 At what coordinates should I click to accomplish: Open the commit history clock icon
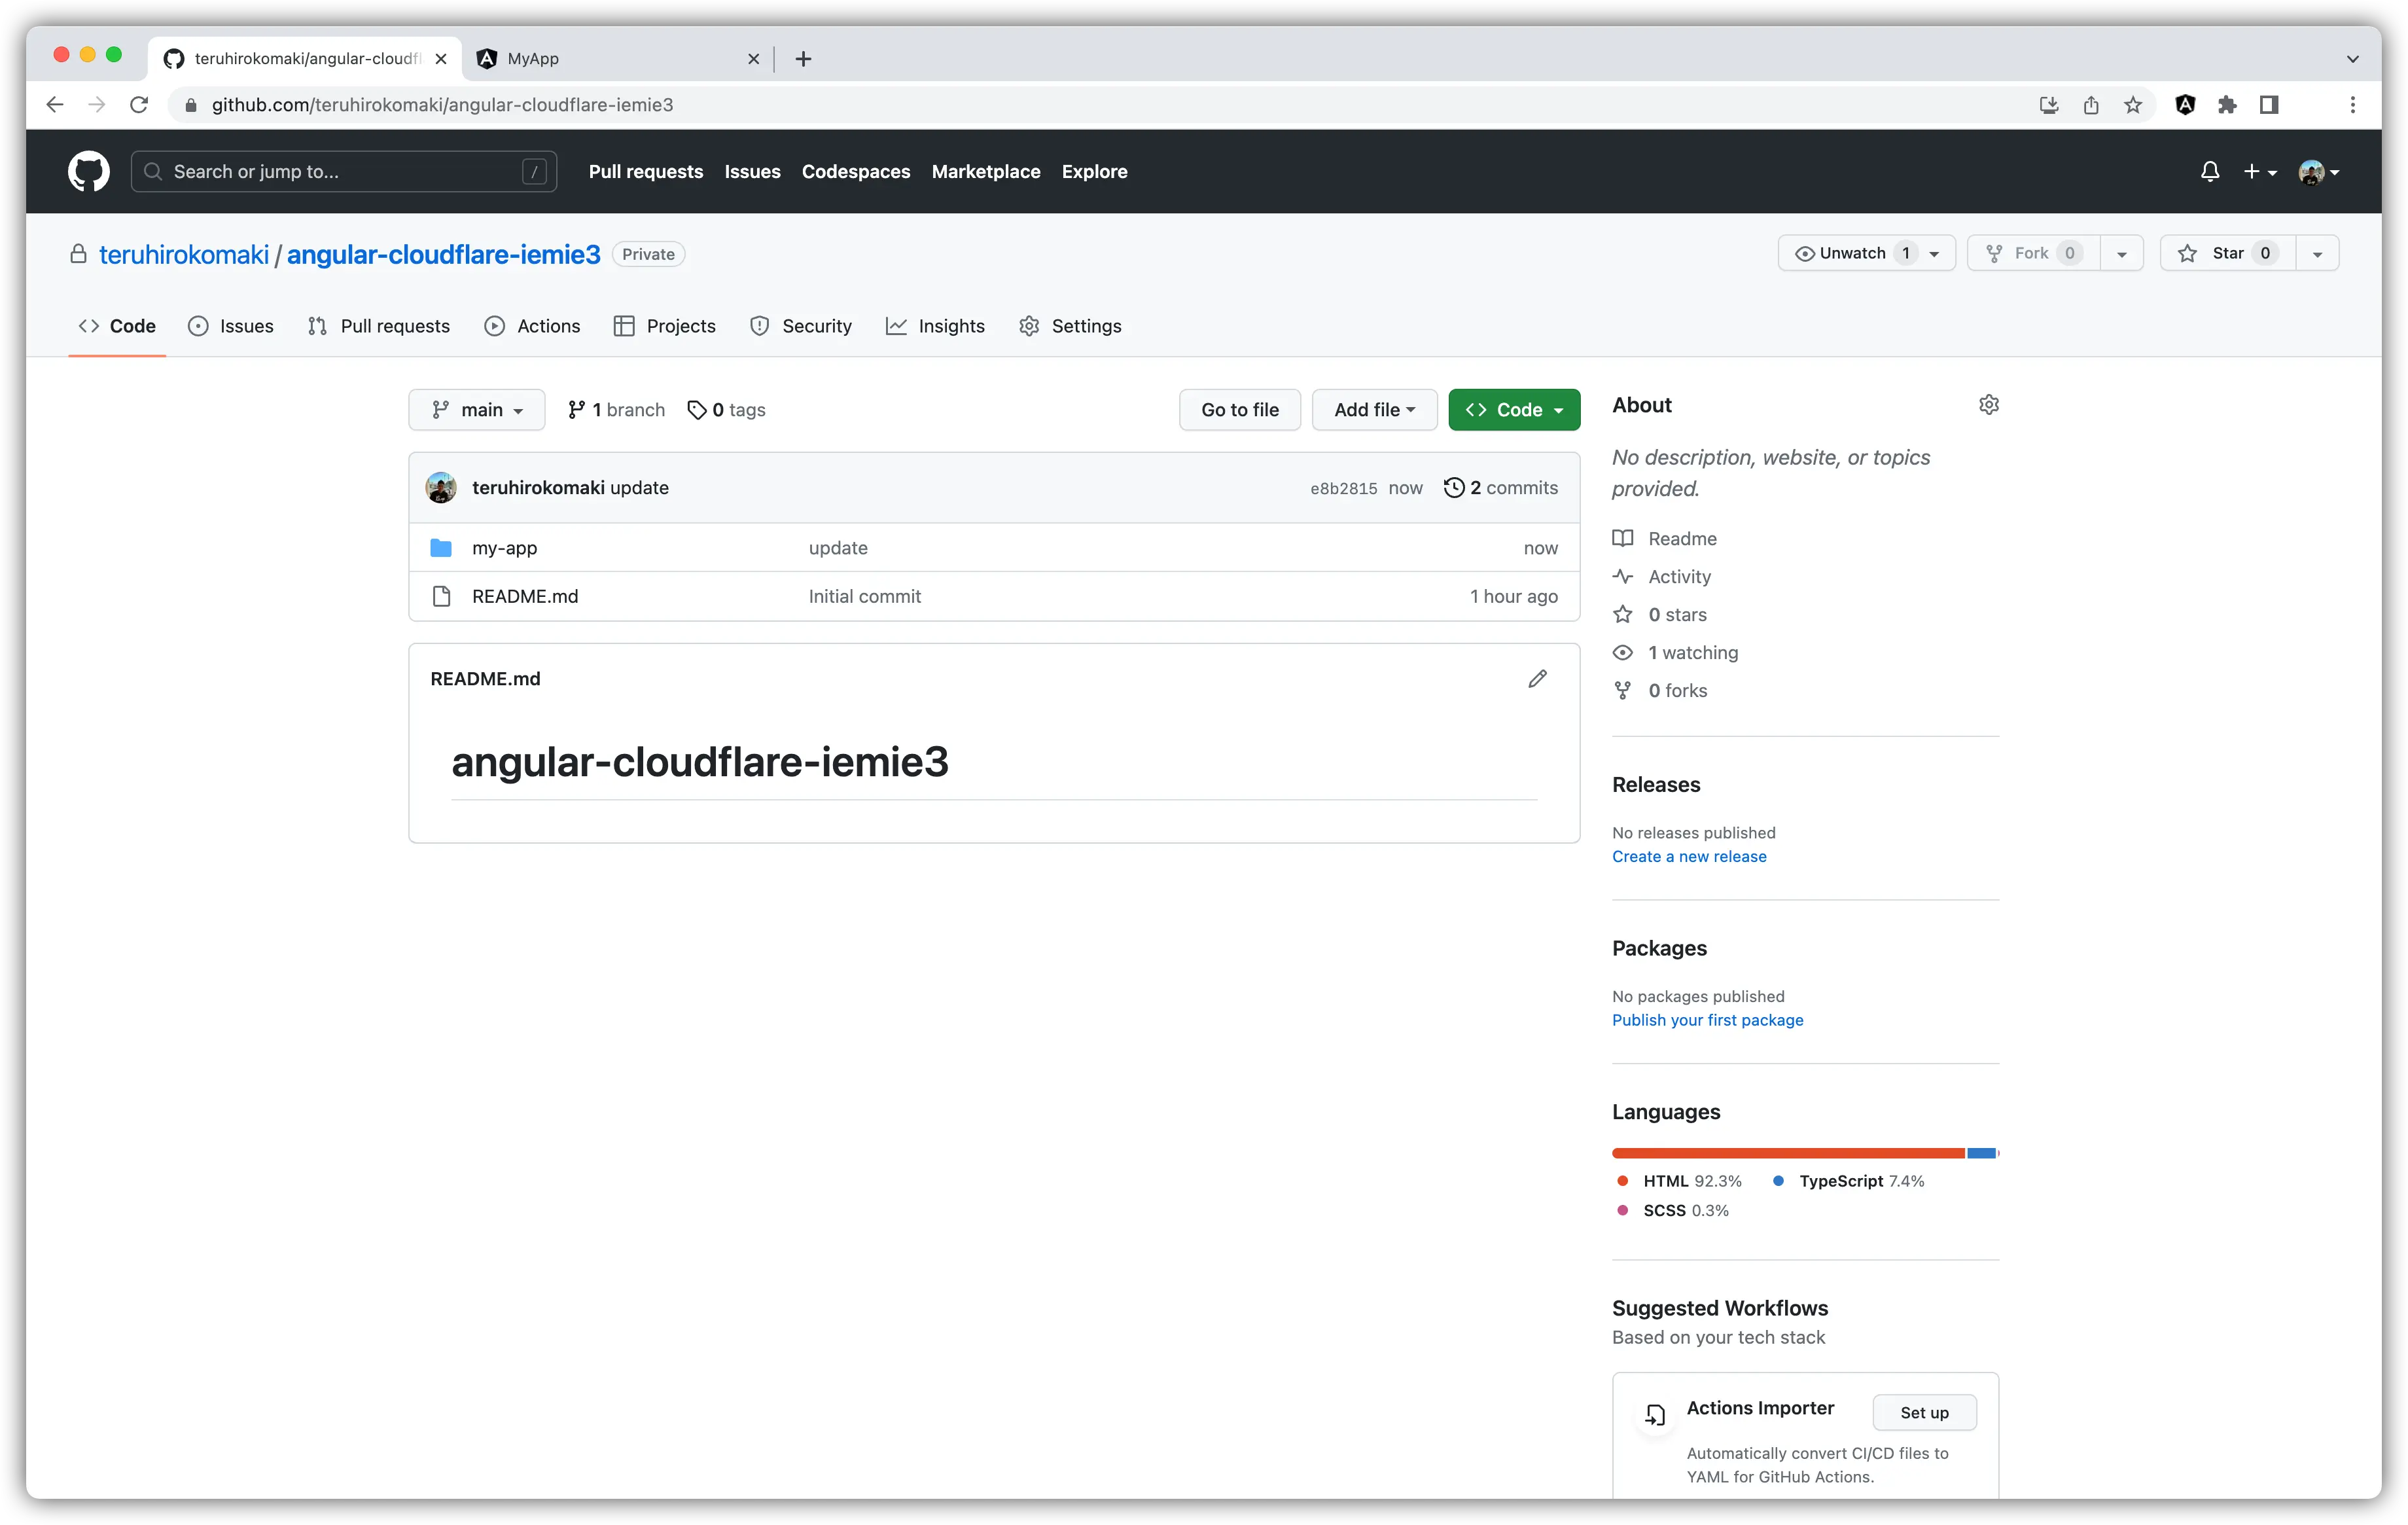(x=1454, y=488)
